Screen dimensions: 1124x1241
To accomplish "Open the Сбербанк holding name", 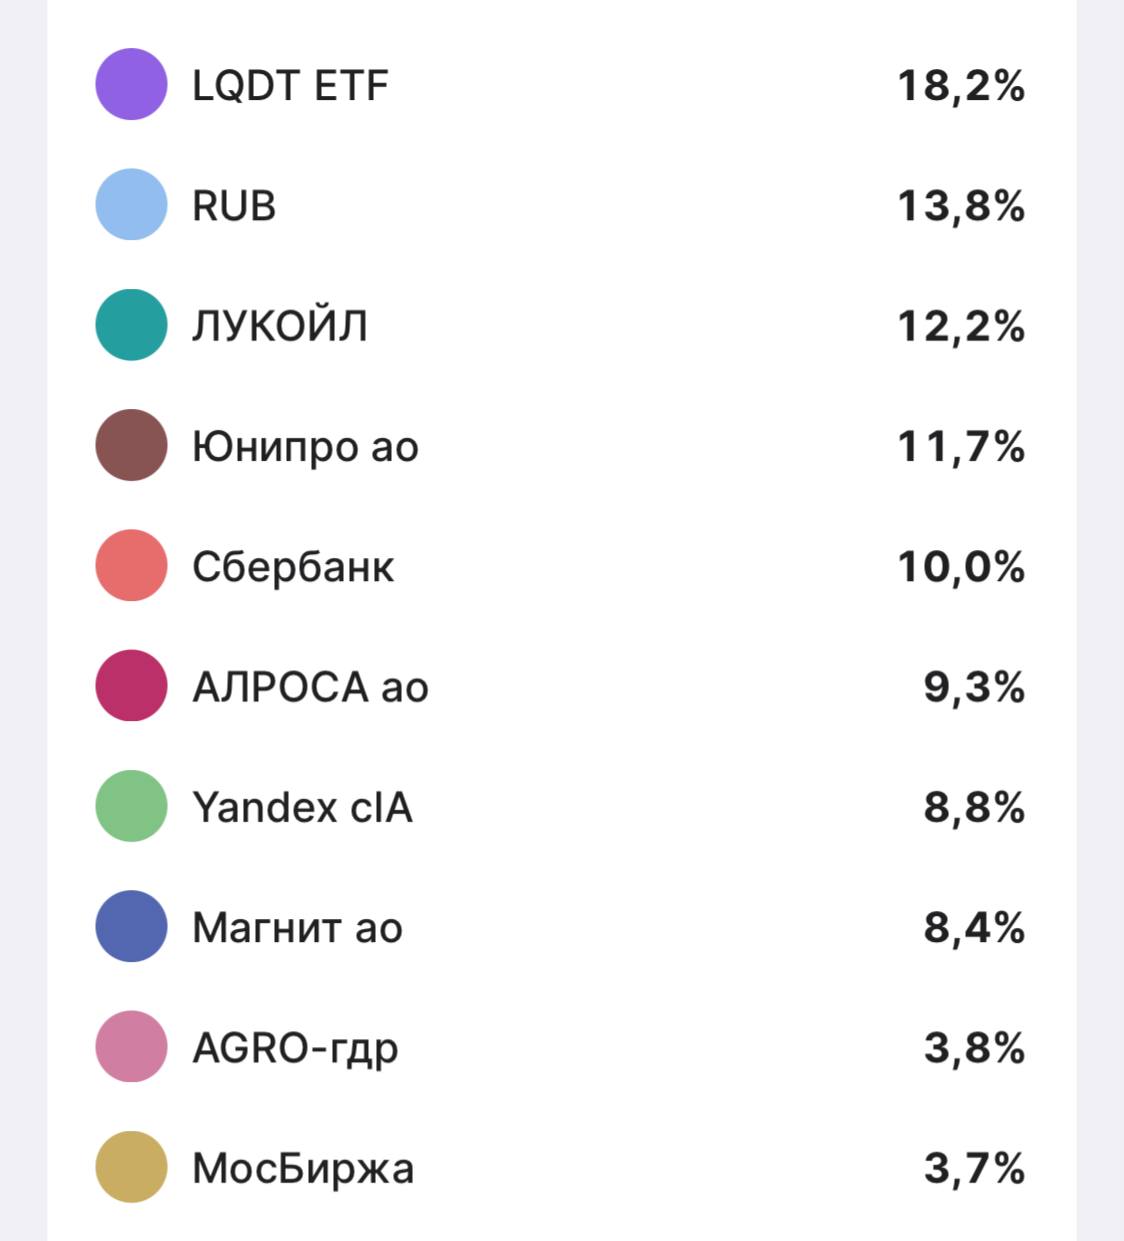I will pos(293,567).
